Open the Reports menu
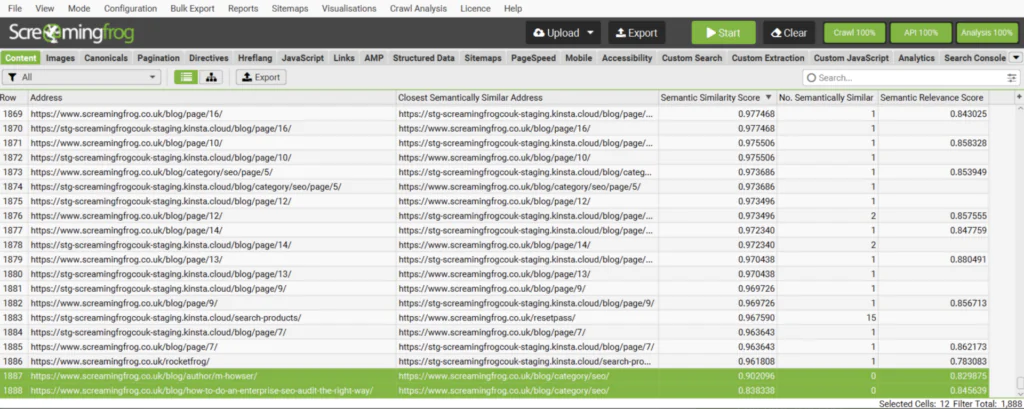Screen dimensions: 1024x409 click(x=243, y=8)
